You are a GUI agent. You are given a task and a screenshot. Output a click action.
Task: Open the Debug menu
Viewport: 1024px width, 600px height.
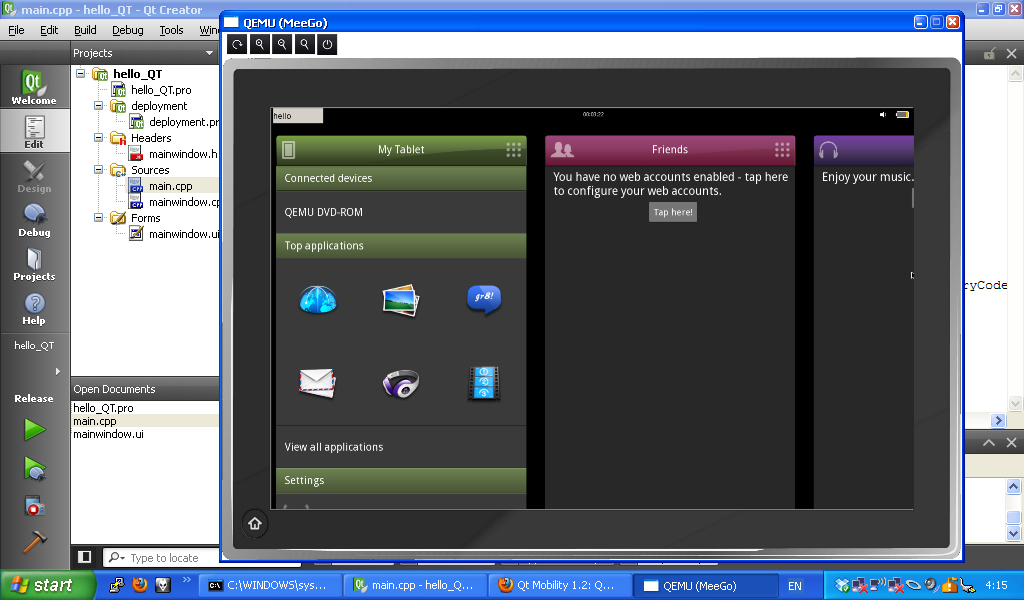pos(127,30)
